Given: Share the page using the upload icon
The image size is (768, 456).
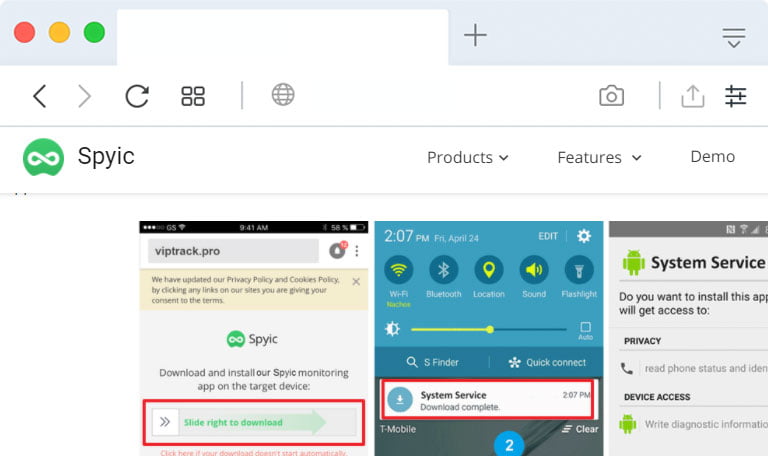Looking at the screenshot, I should [693, 96].
